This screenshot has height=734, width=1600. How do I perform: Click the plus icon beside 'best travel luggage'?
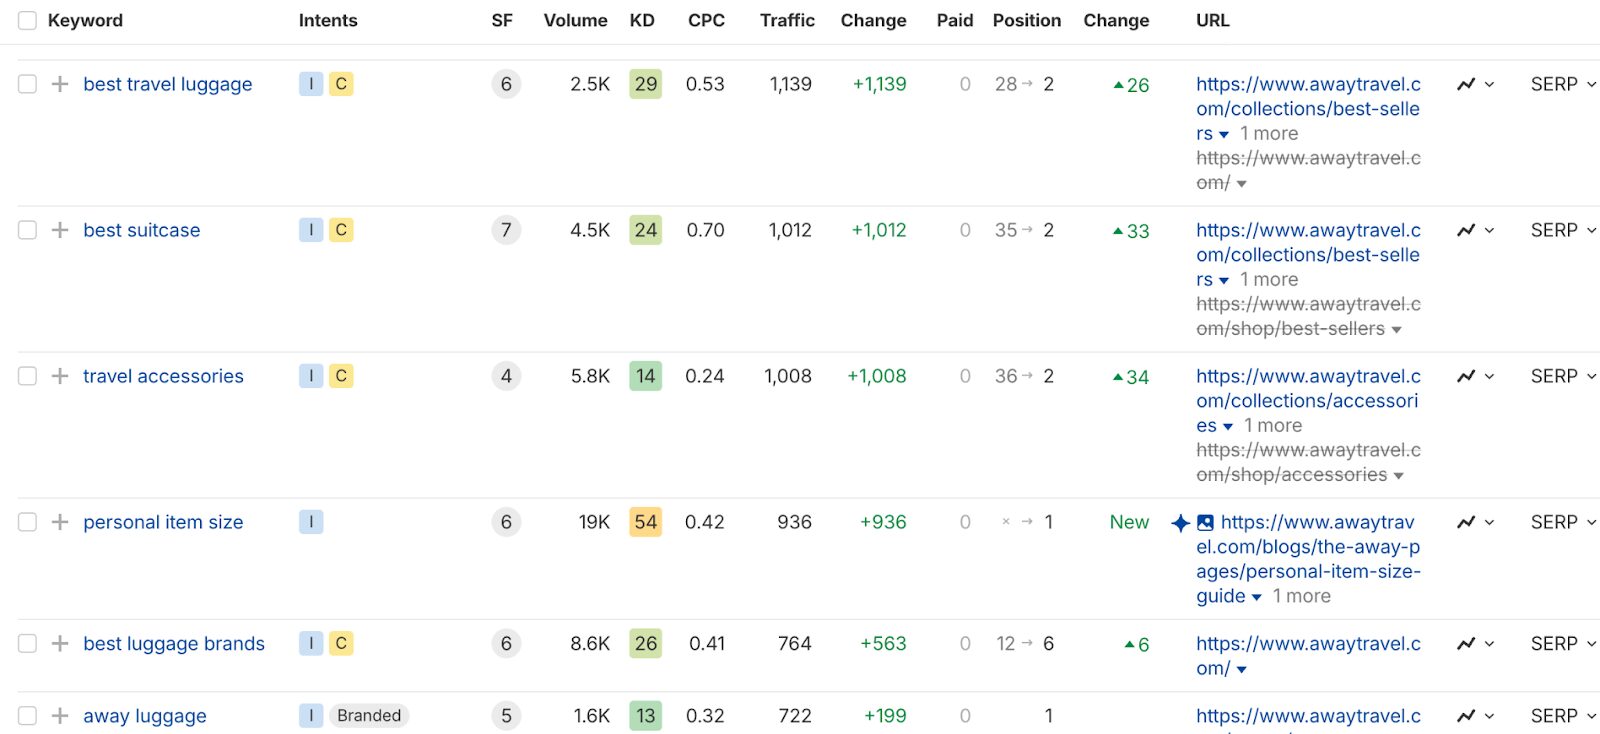coord(60,84)
